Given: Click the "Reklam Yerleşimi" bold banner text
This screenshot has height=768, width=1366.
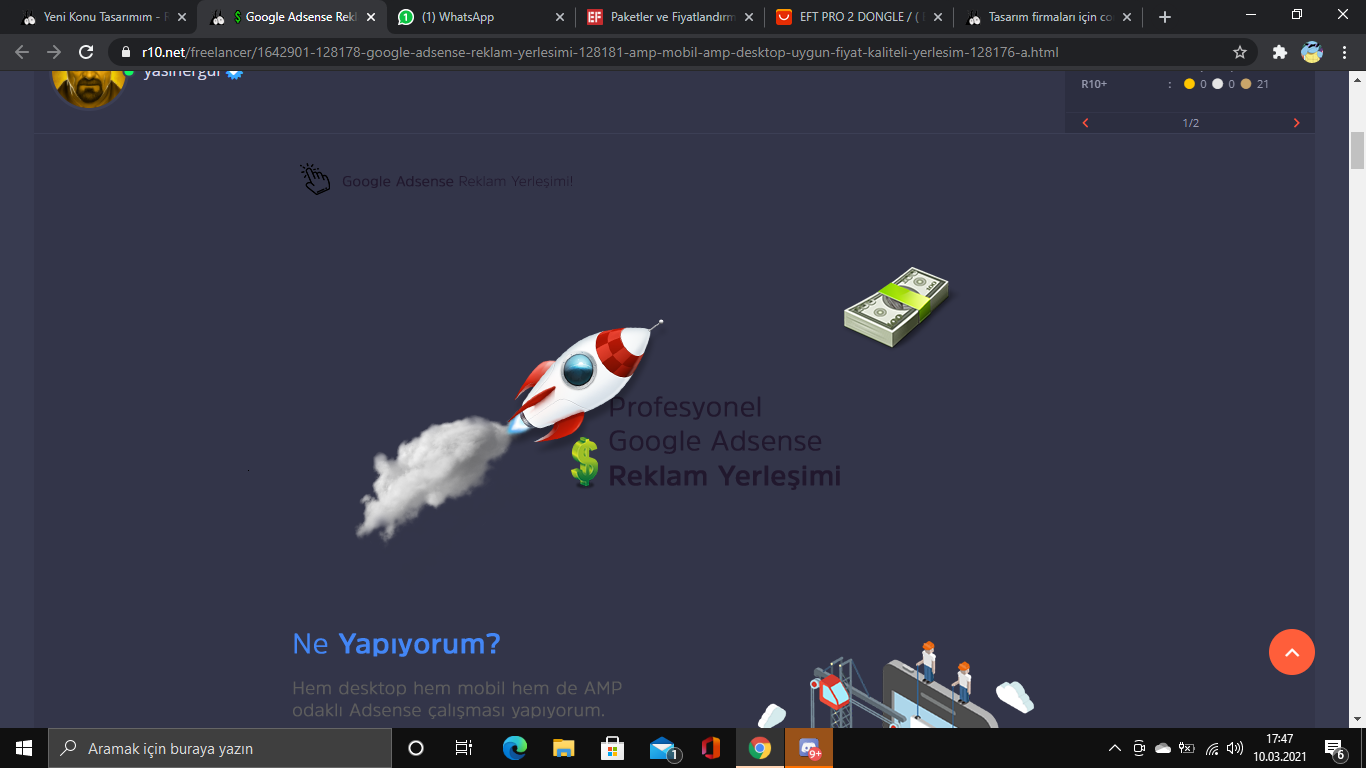Looking at the screenshot, I should tap(725, 475).
